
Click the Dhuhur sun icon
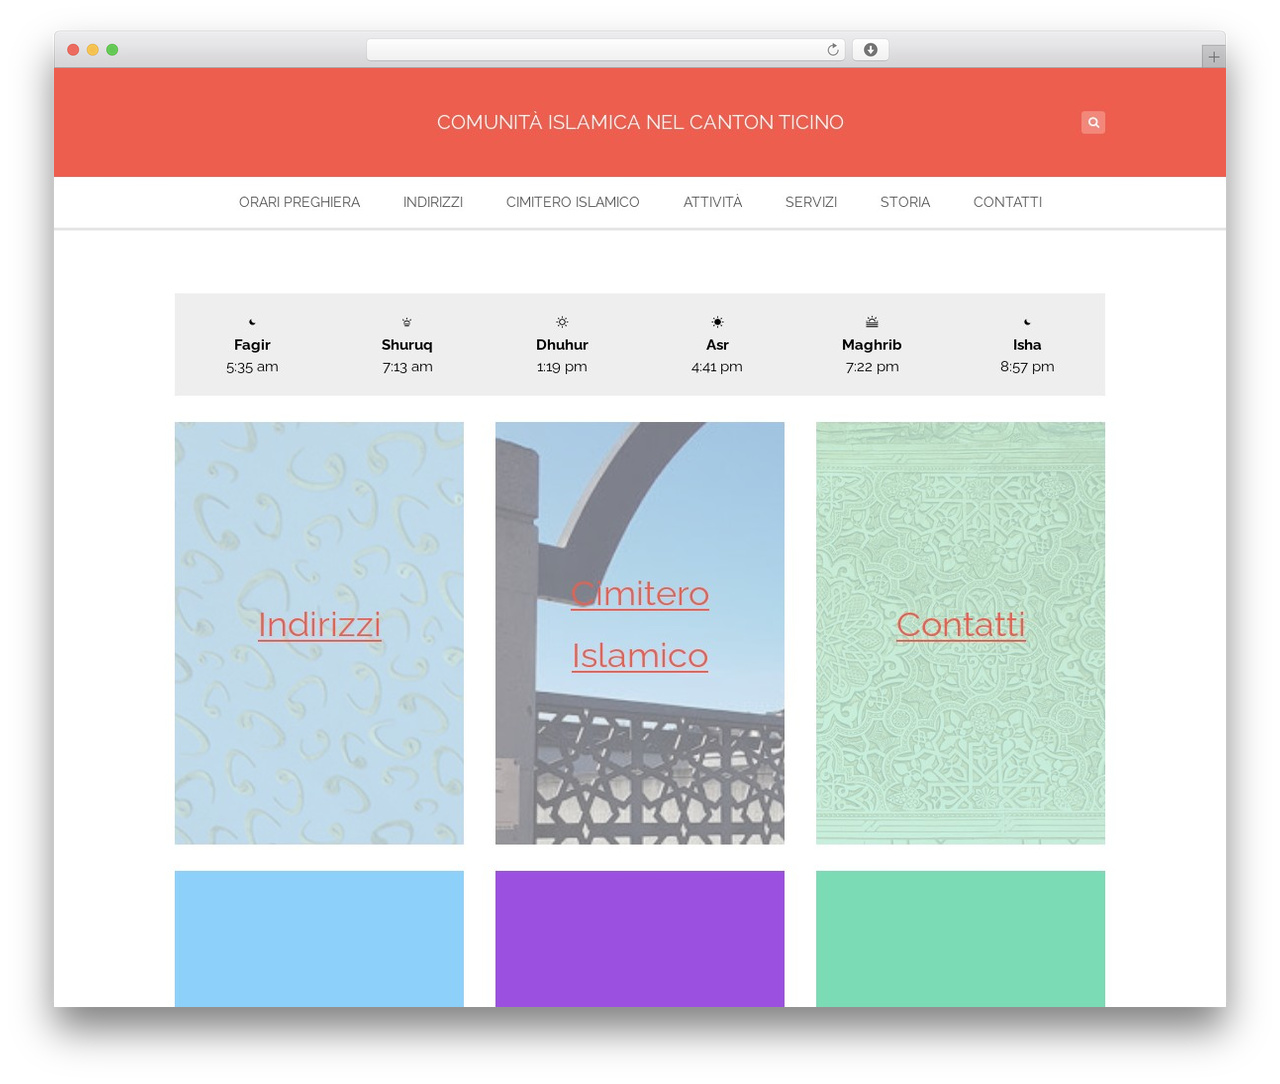coord(562,322)
